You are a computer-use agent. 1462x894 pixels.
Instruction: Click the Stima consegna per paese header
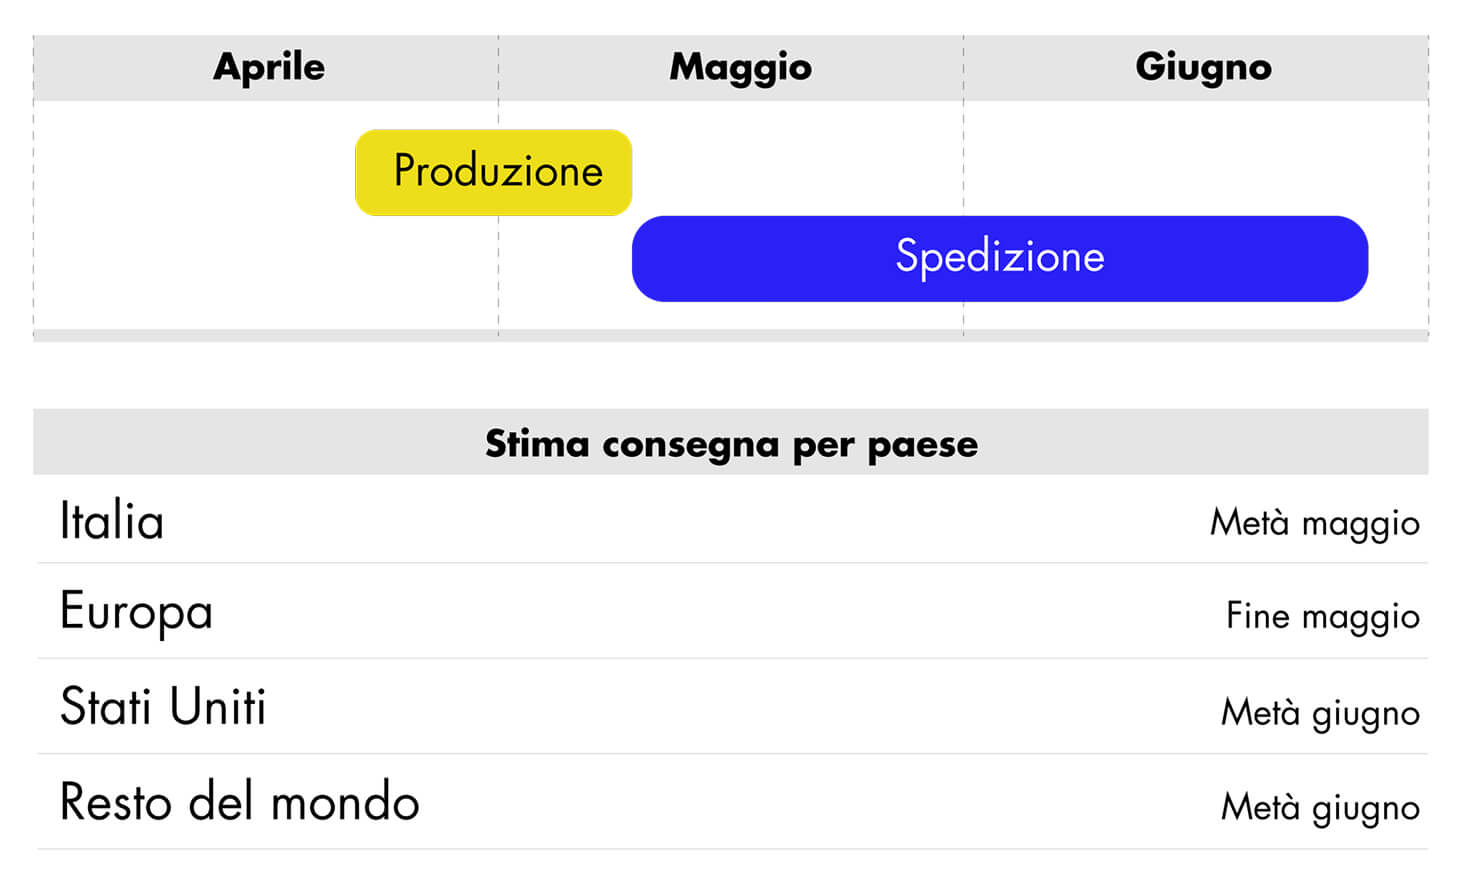731,443
